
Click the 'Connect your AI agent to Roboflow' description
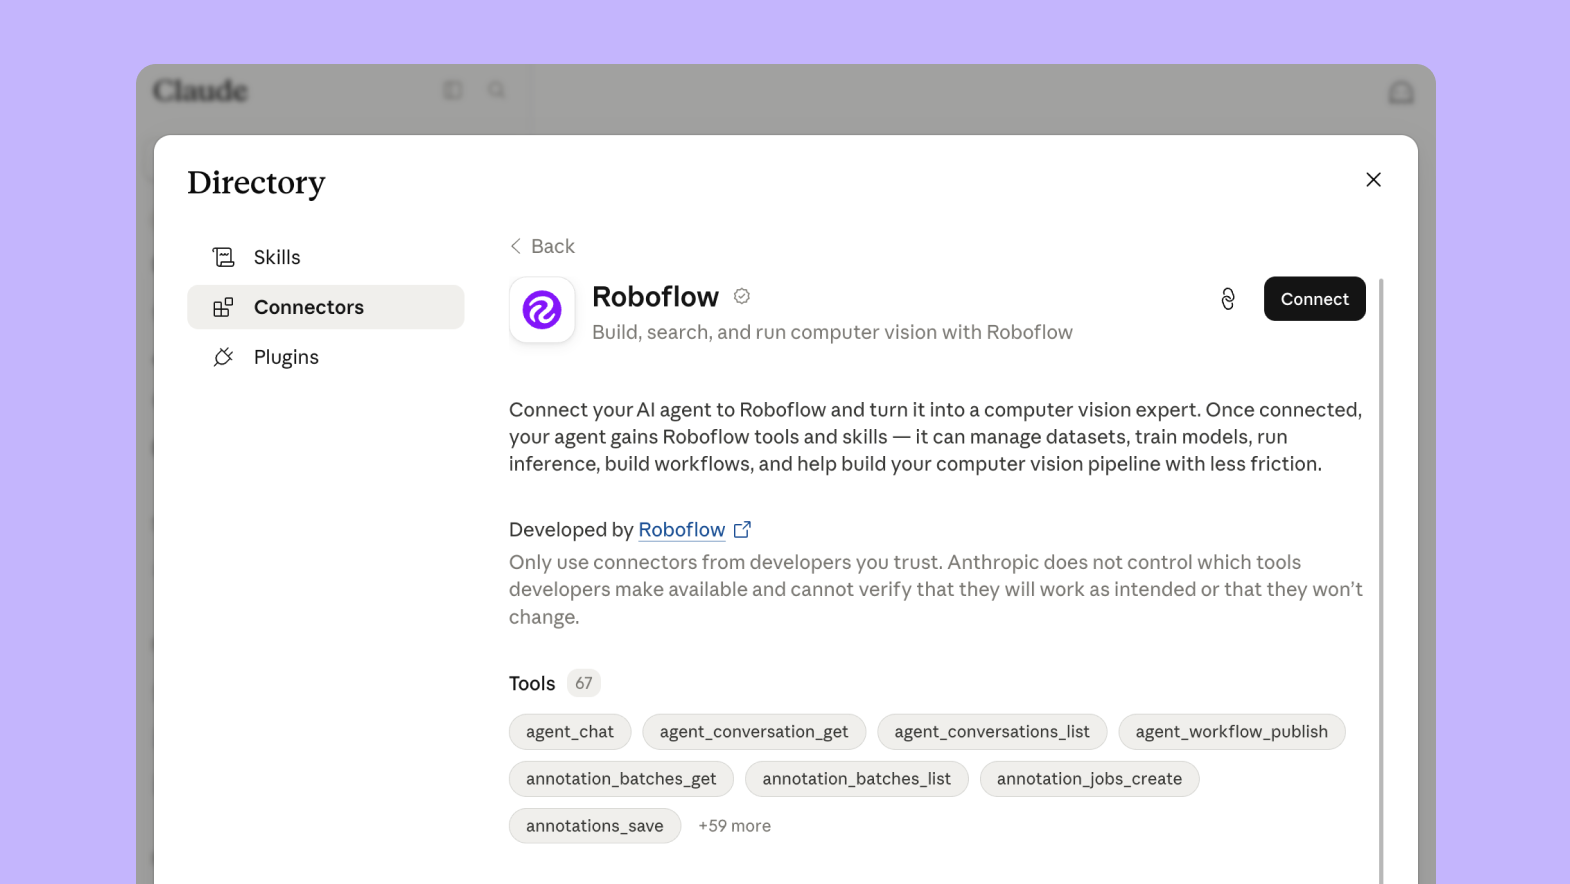click(935, 437)
